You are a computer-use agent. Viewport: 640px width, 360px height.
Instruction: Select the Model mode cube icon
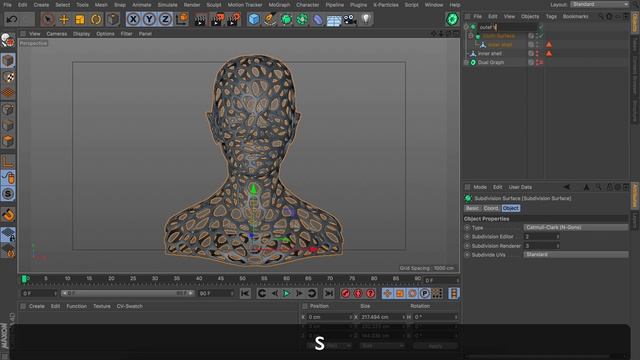(x=8, y=60)
